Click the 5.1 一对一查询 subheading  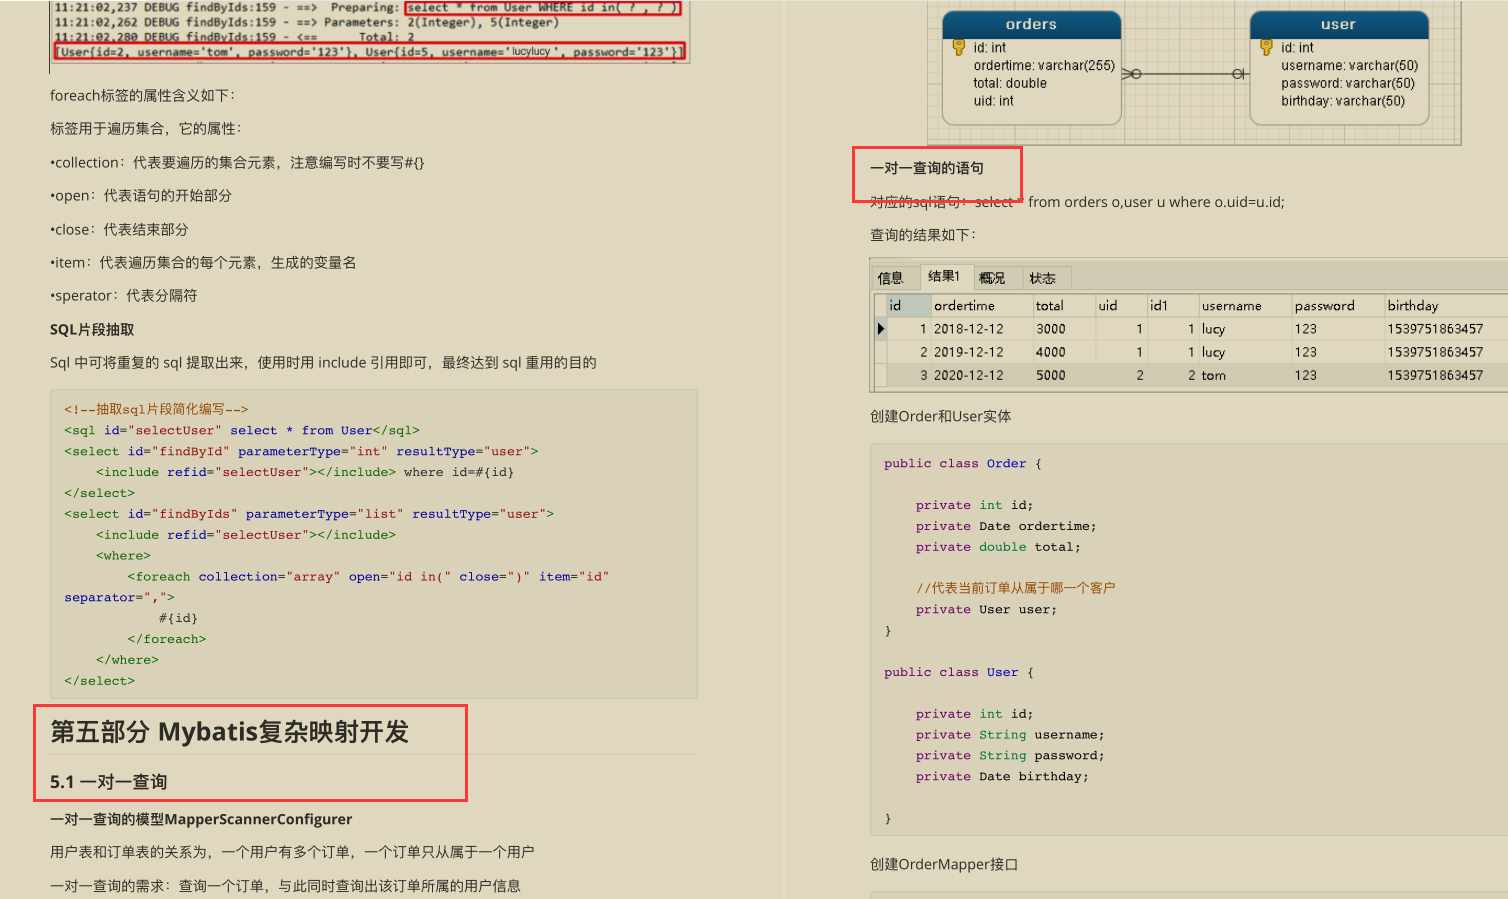pos(108,782)
